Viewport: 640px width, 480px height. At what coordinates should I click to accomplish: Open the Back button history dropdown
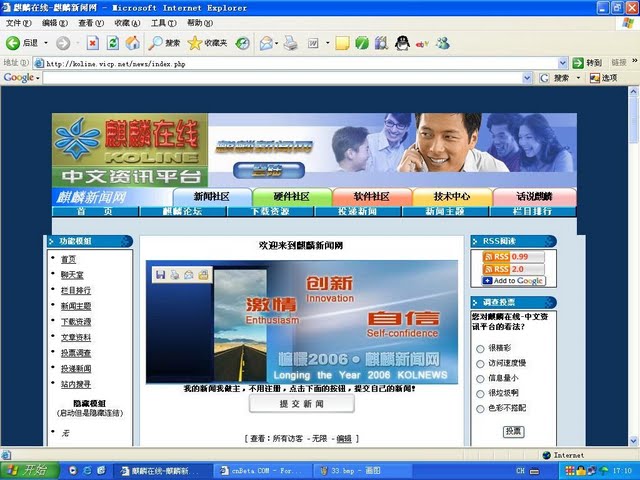46,43
